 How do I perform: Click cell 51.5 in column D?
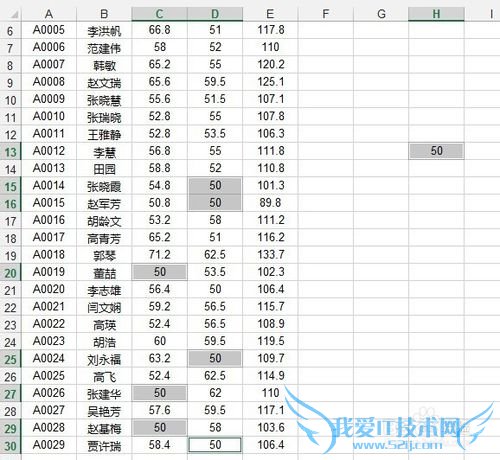(x=215, y=99)
